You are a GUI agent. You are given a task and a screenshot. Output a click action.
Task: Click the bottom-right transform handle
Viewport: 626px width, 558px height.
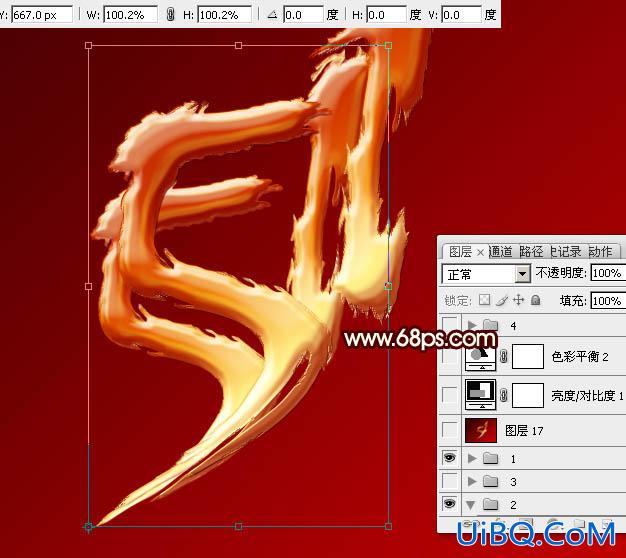tap(388, 526)
